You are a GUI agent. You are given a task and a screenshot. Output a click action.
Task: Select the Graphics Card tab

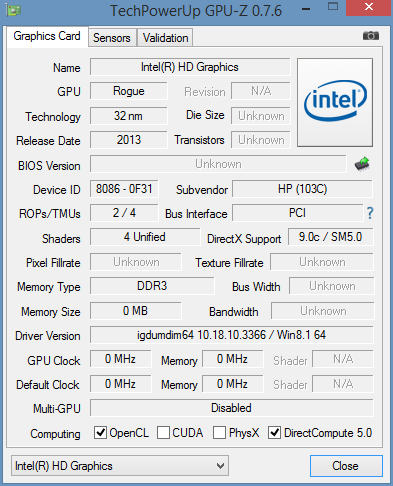(47, 36)
